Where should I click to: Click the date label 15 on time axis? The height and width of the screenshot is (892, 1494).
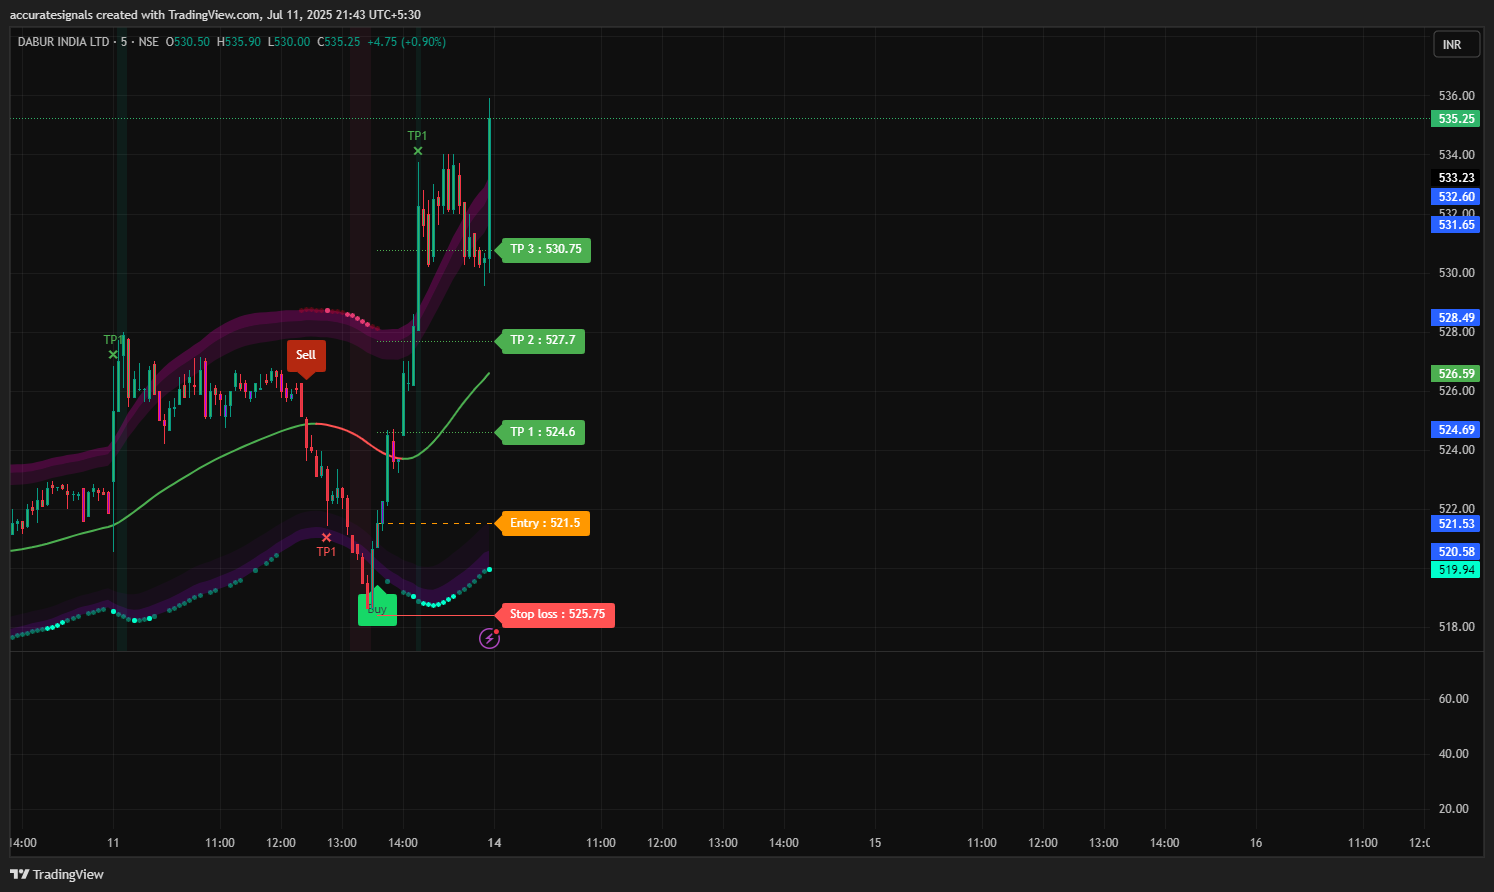pos(875,843)
